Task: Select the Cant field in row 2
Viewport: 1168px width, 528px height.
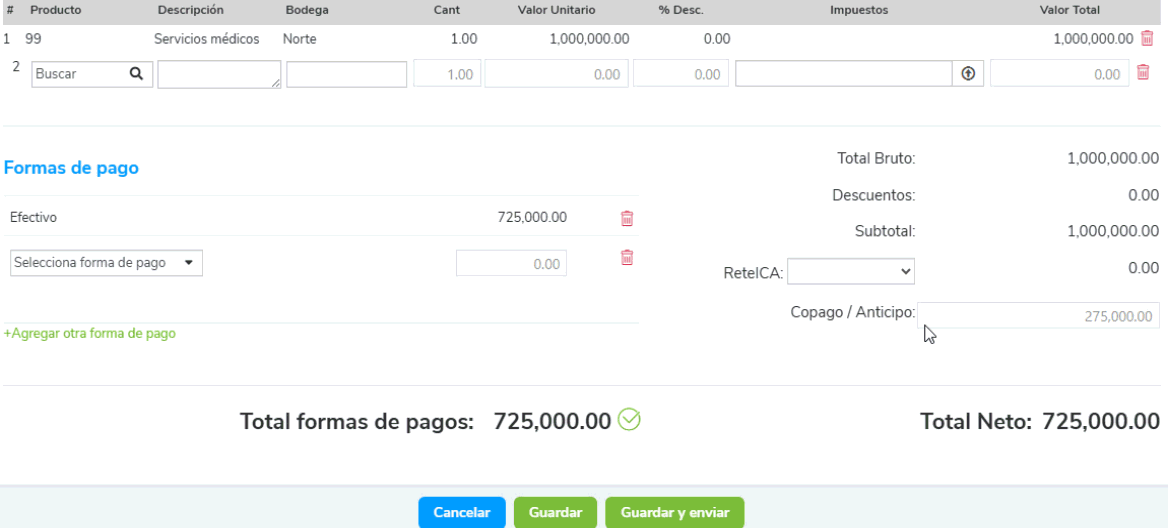Action: [447, 75]
